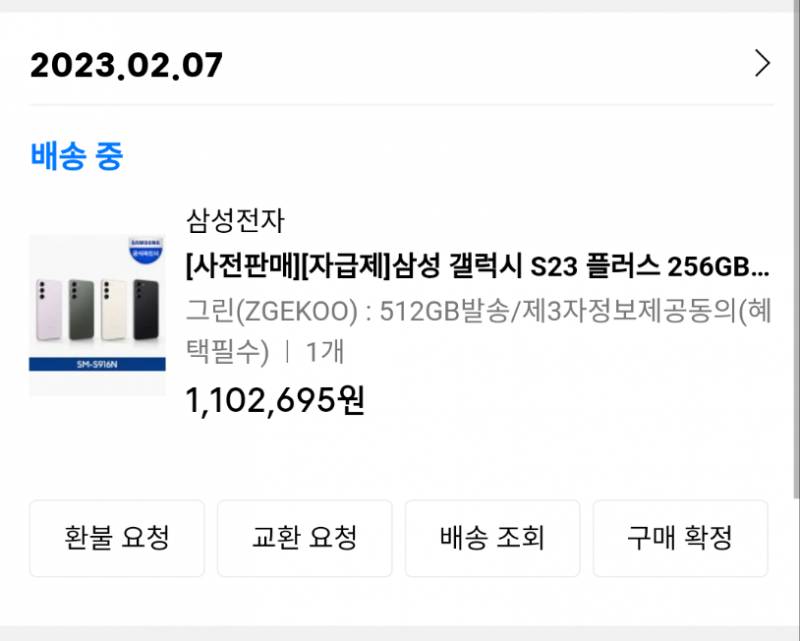Request an exchange with 교환 요청
This screenshot has height=641, width=800.
tap(304, 538)
